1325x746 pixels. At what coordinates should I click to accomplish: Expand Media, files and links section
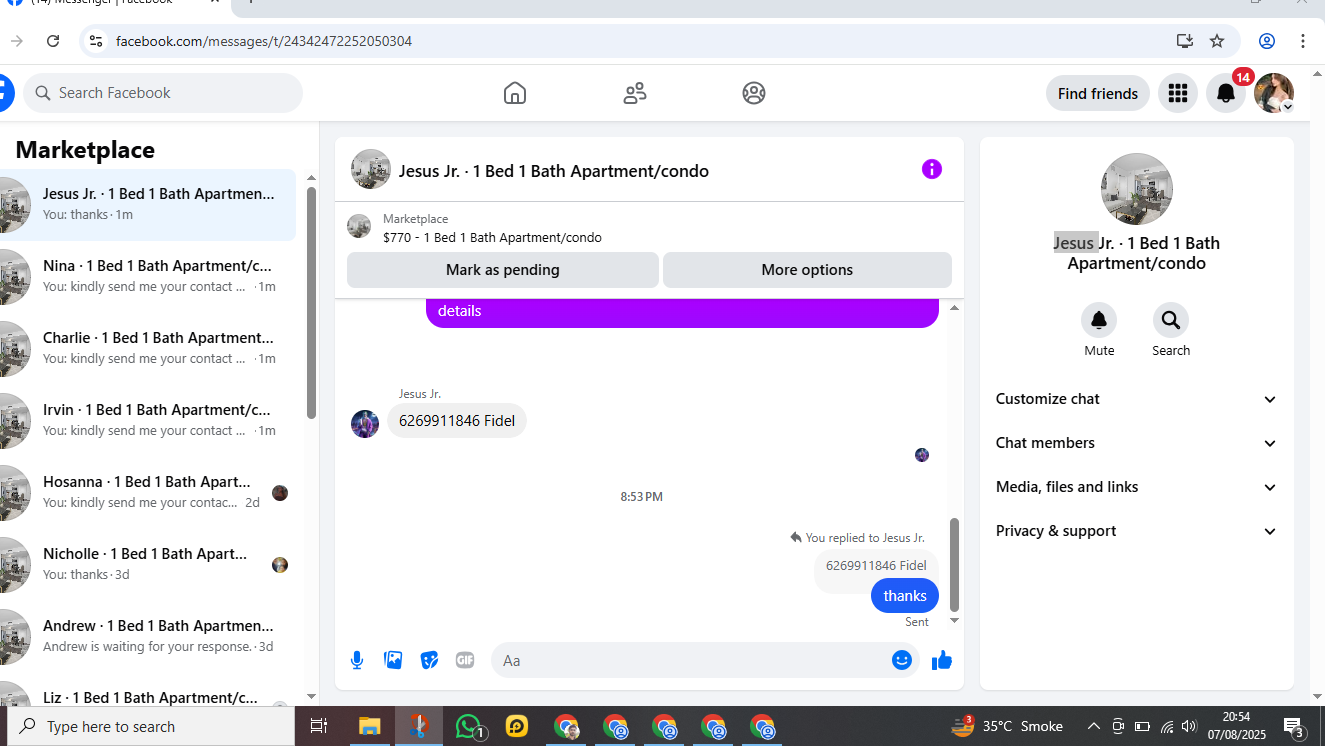1137,487
